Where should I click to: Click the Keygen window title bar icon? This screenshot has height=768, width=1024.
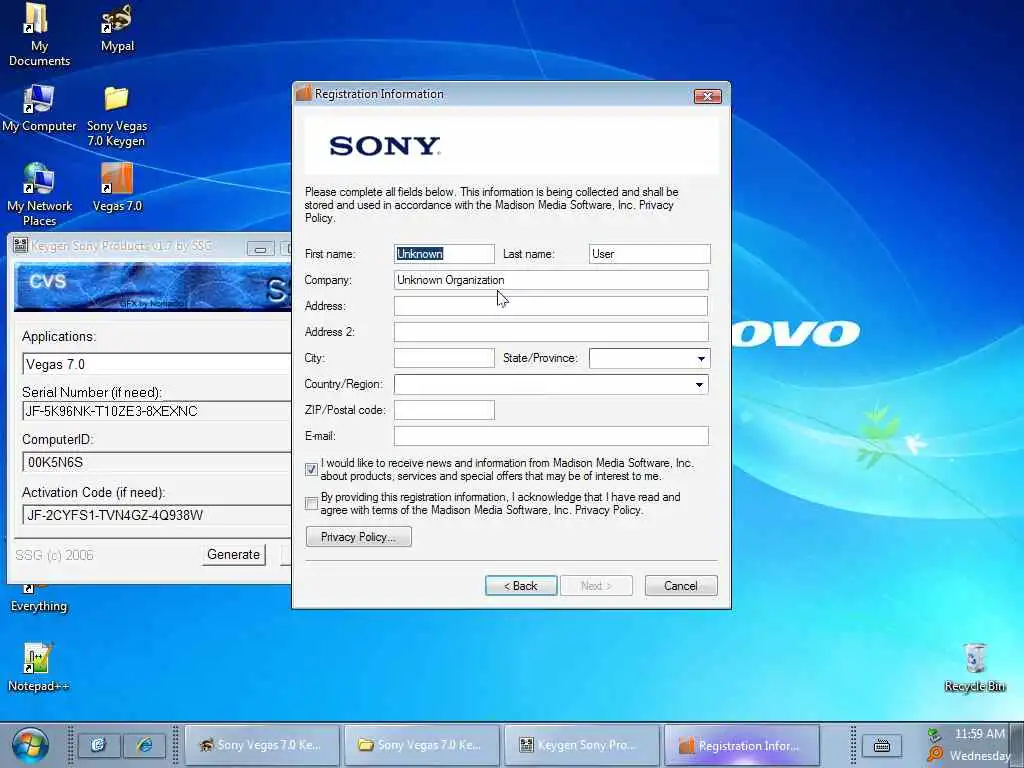[x=20, y=246]
